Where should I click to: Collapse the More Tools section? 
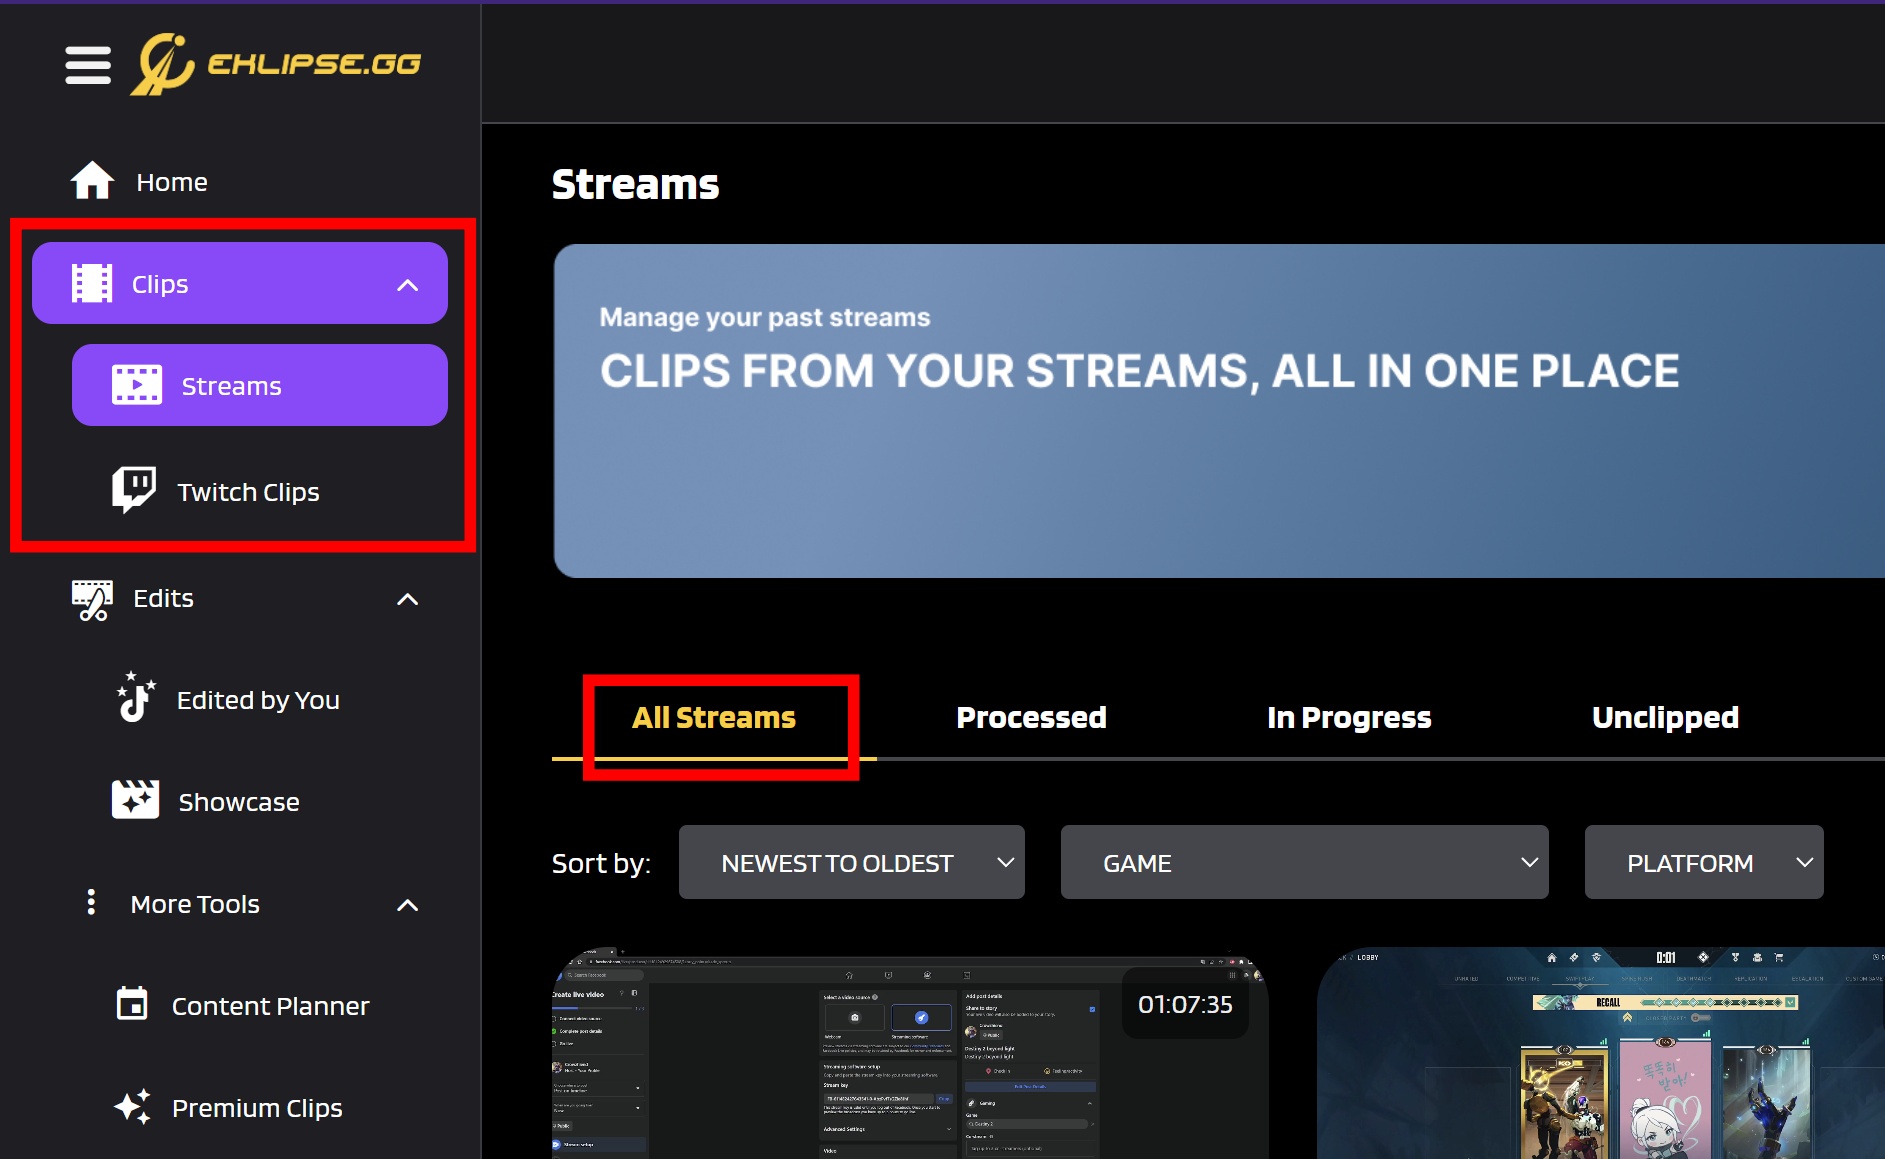pyautogui.click(x=407, y=904)
